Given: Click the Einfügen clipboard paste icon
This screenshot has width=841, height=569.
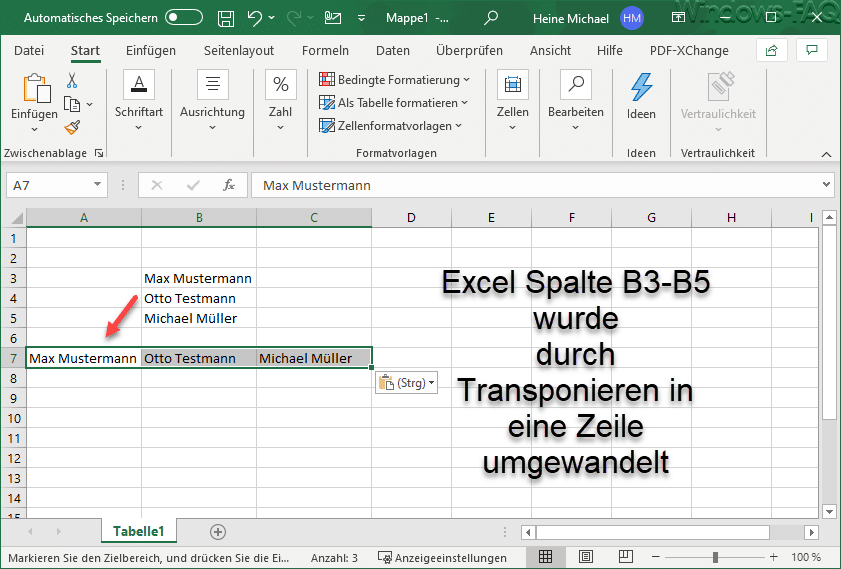Looking at the screenshot, I should tap(36, 88).
